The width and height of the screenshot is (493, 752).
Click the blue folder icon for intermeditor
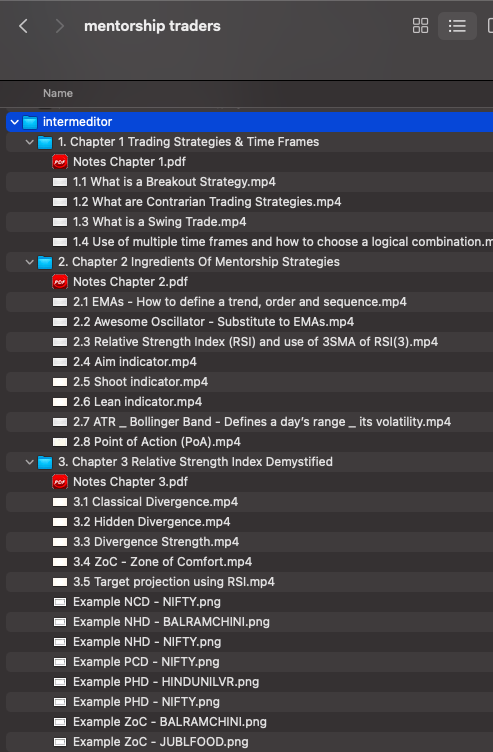(x=30, y=122)
